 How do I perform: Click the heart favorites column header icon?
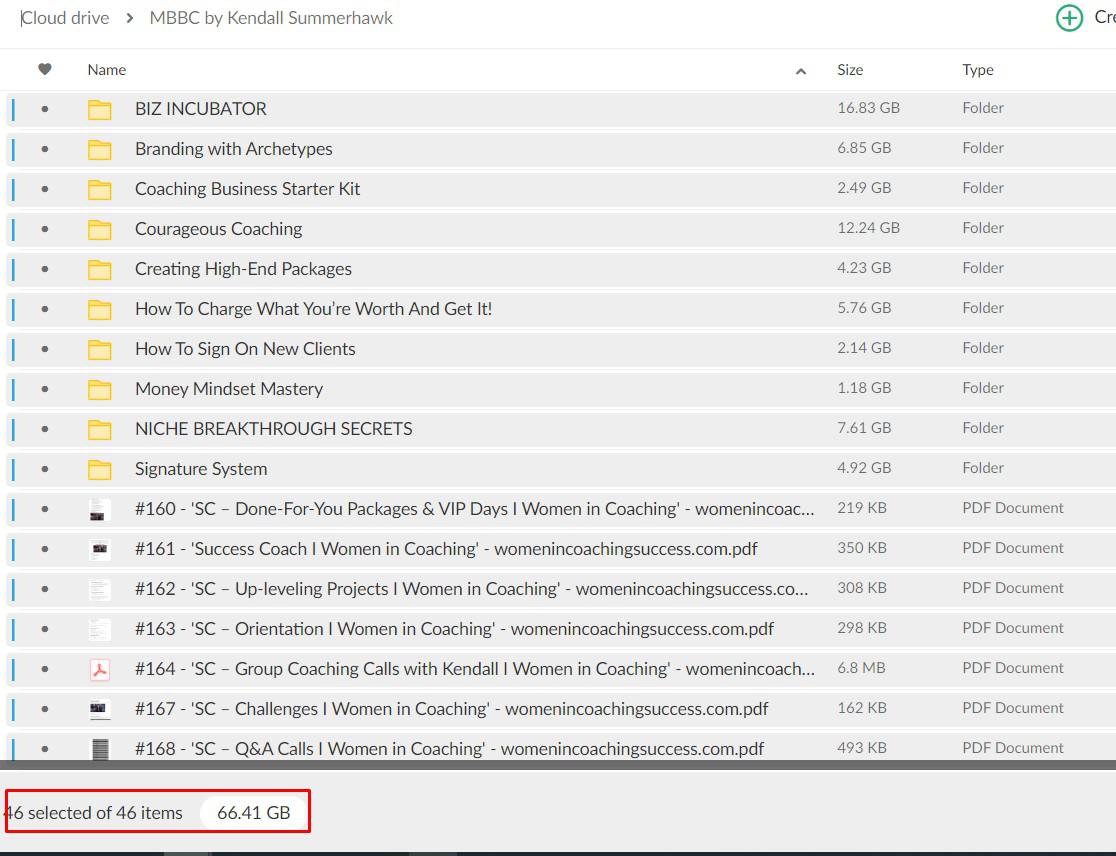point(44,70)
